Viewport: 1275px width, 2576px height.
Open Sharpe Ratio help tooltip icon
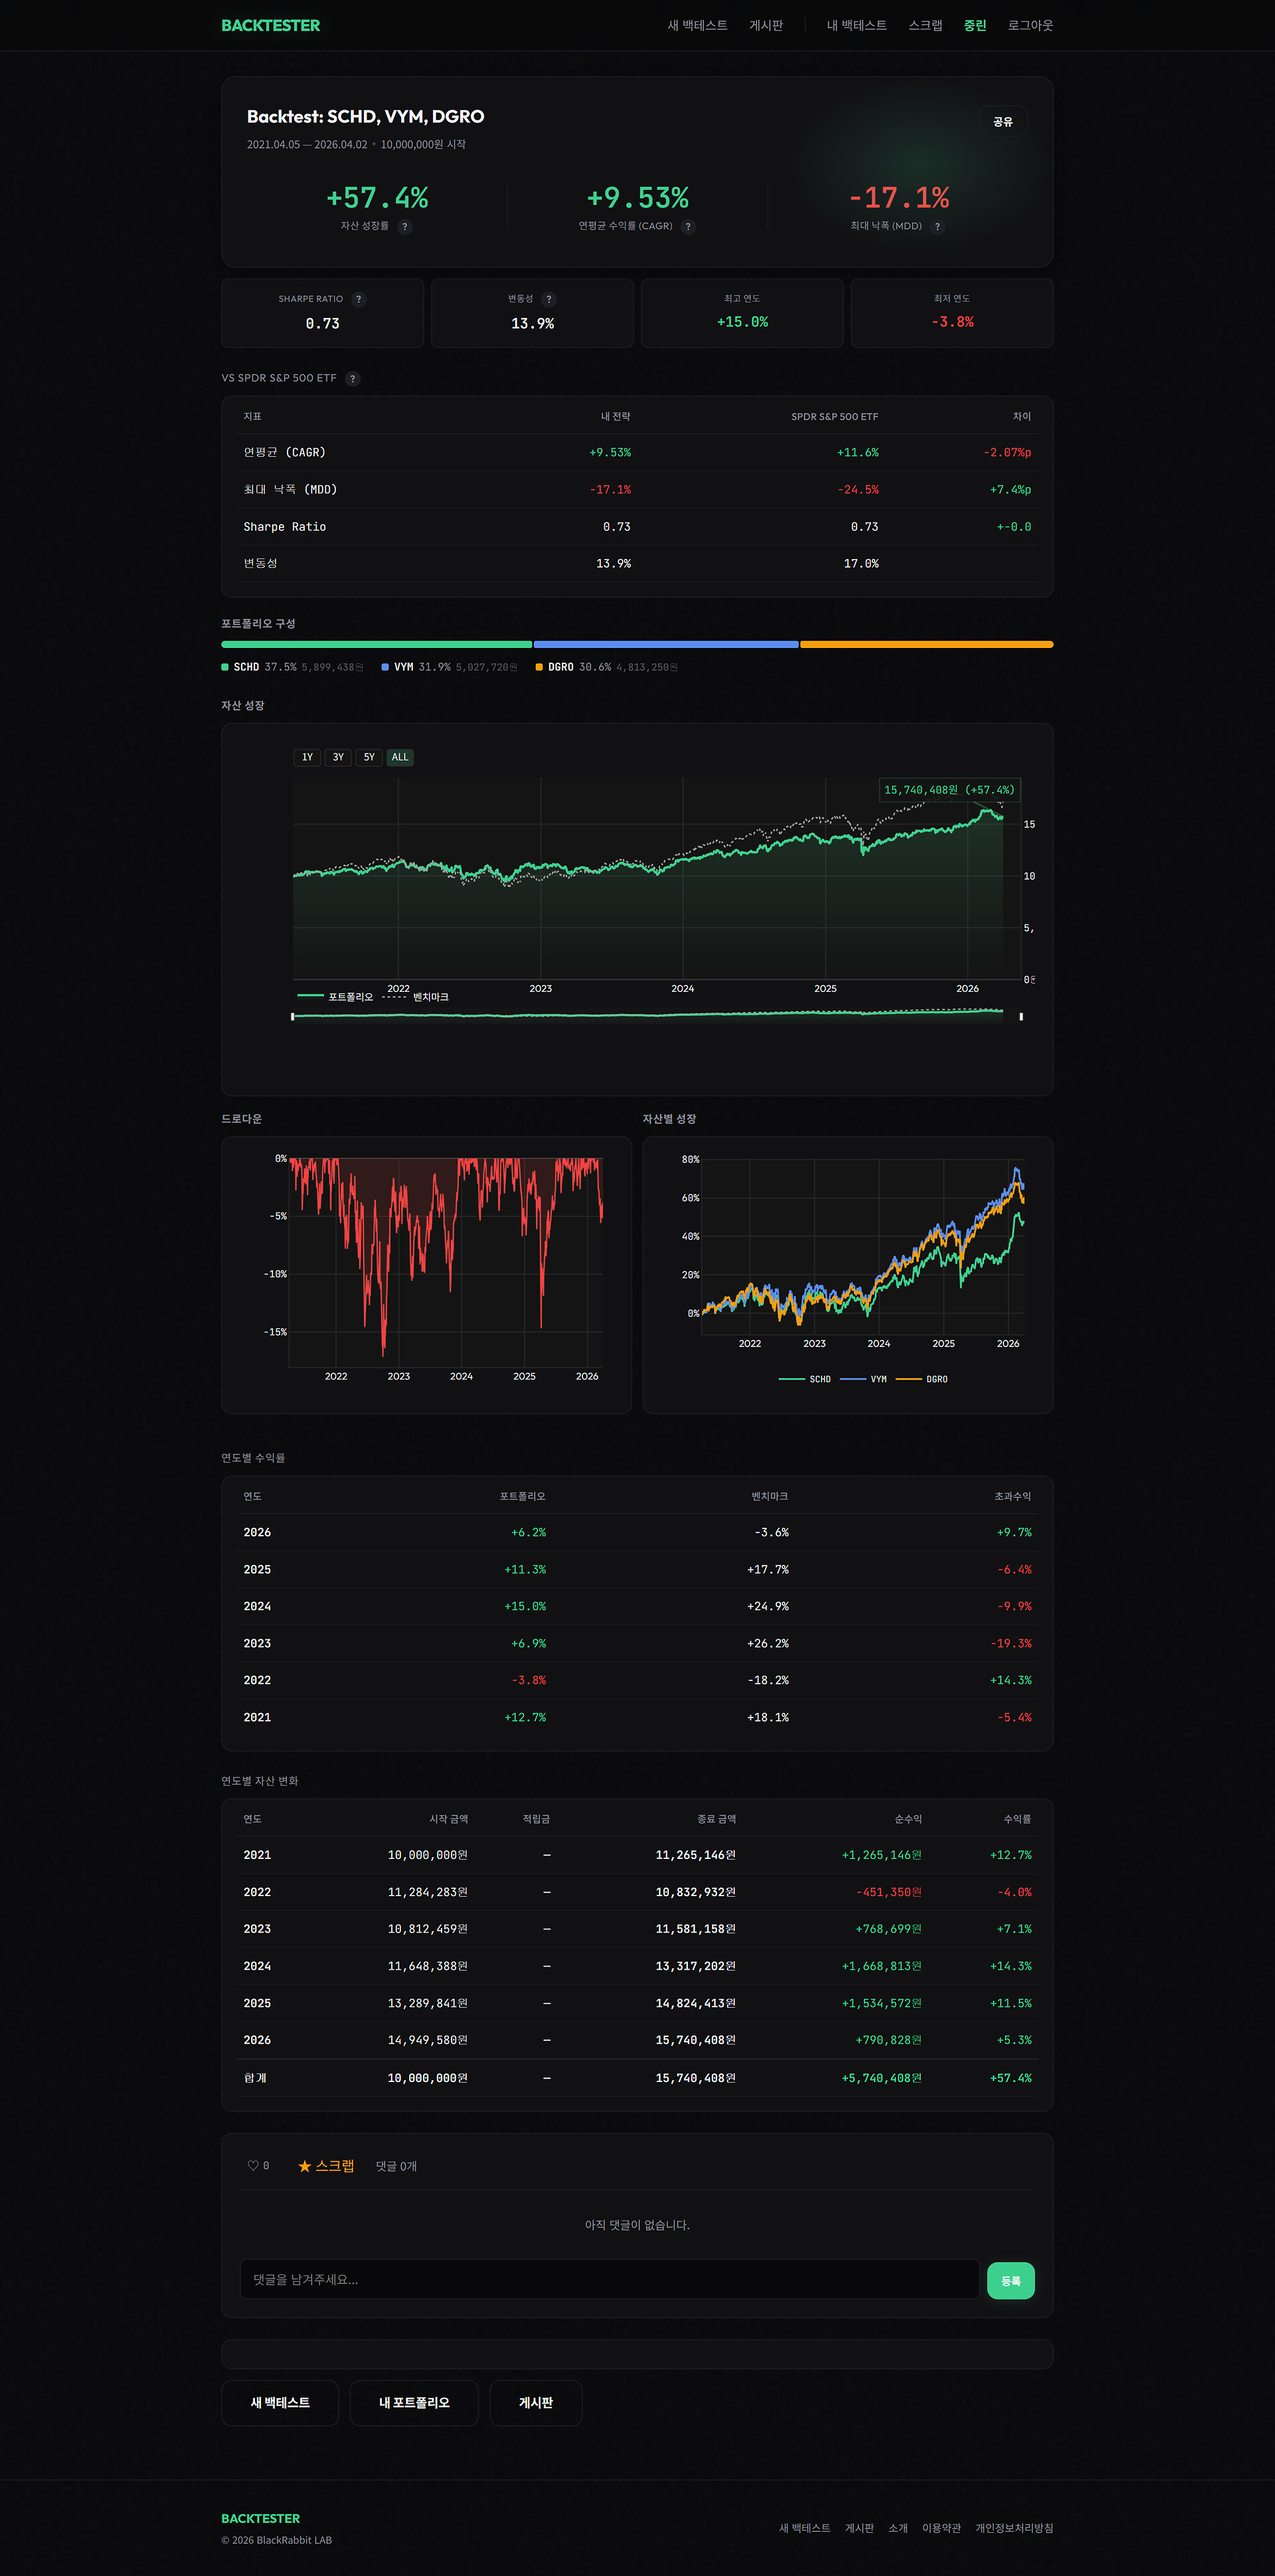359,299
